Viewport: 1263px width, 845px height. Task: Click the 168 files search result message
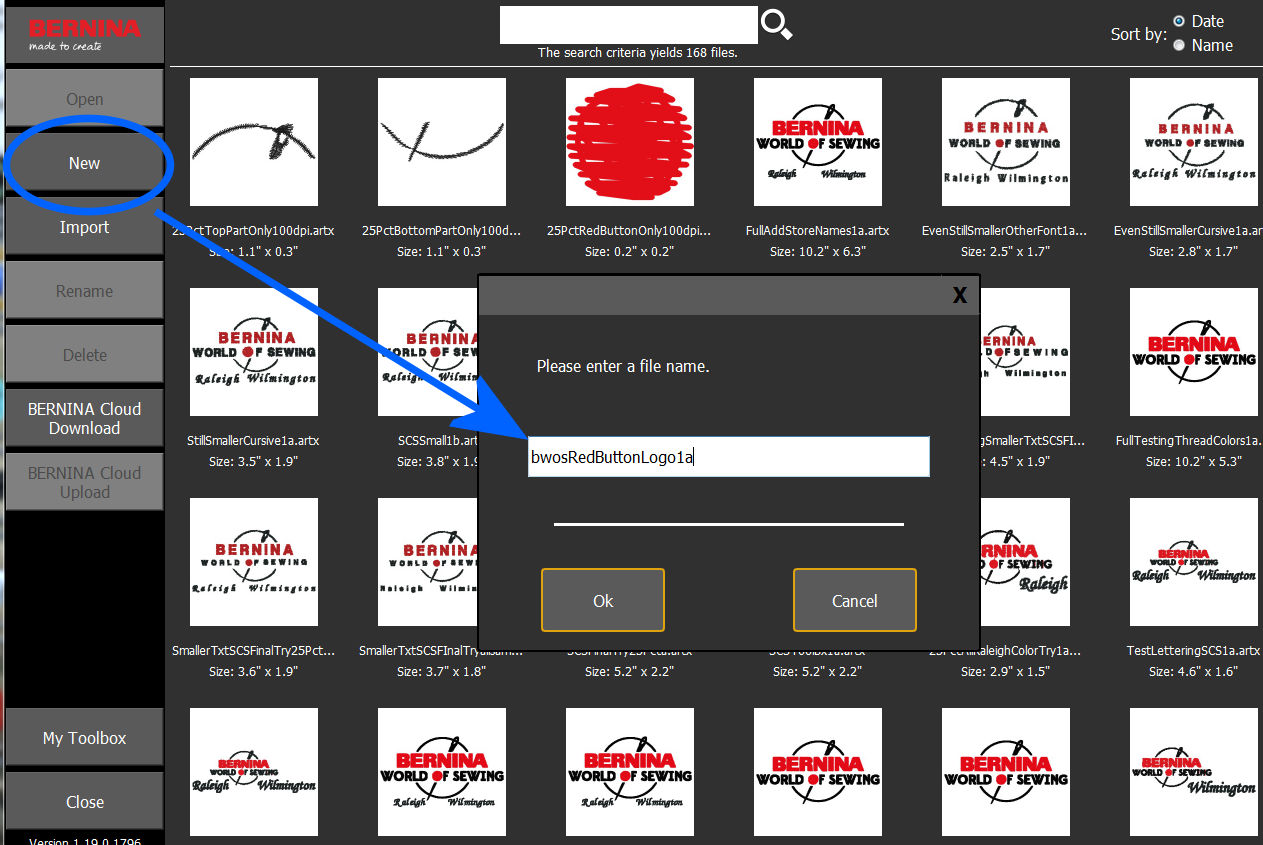637,53
